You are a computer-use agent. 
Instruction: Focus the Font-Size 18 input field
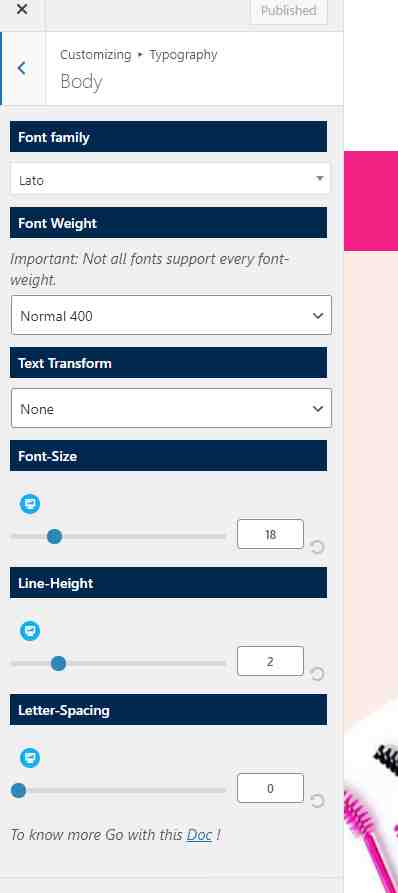tap(270, 534)
